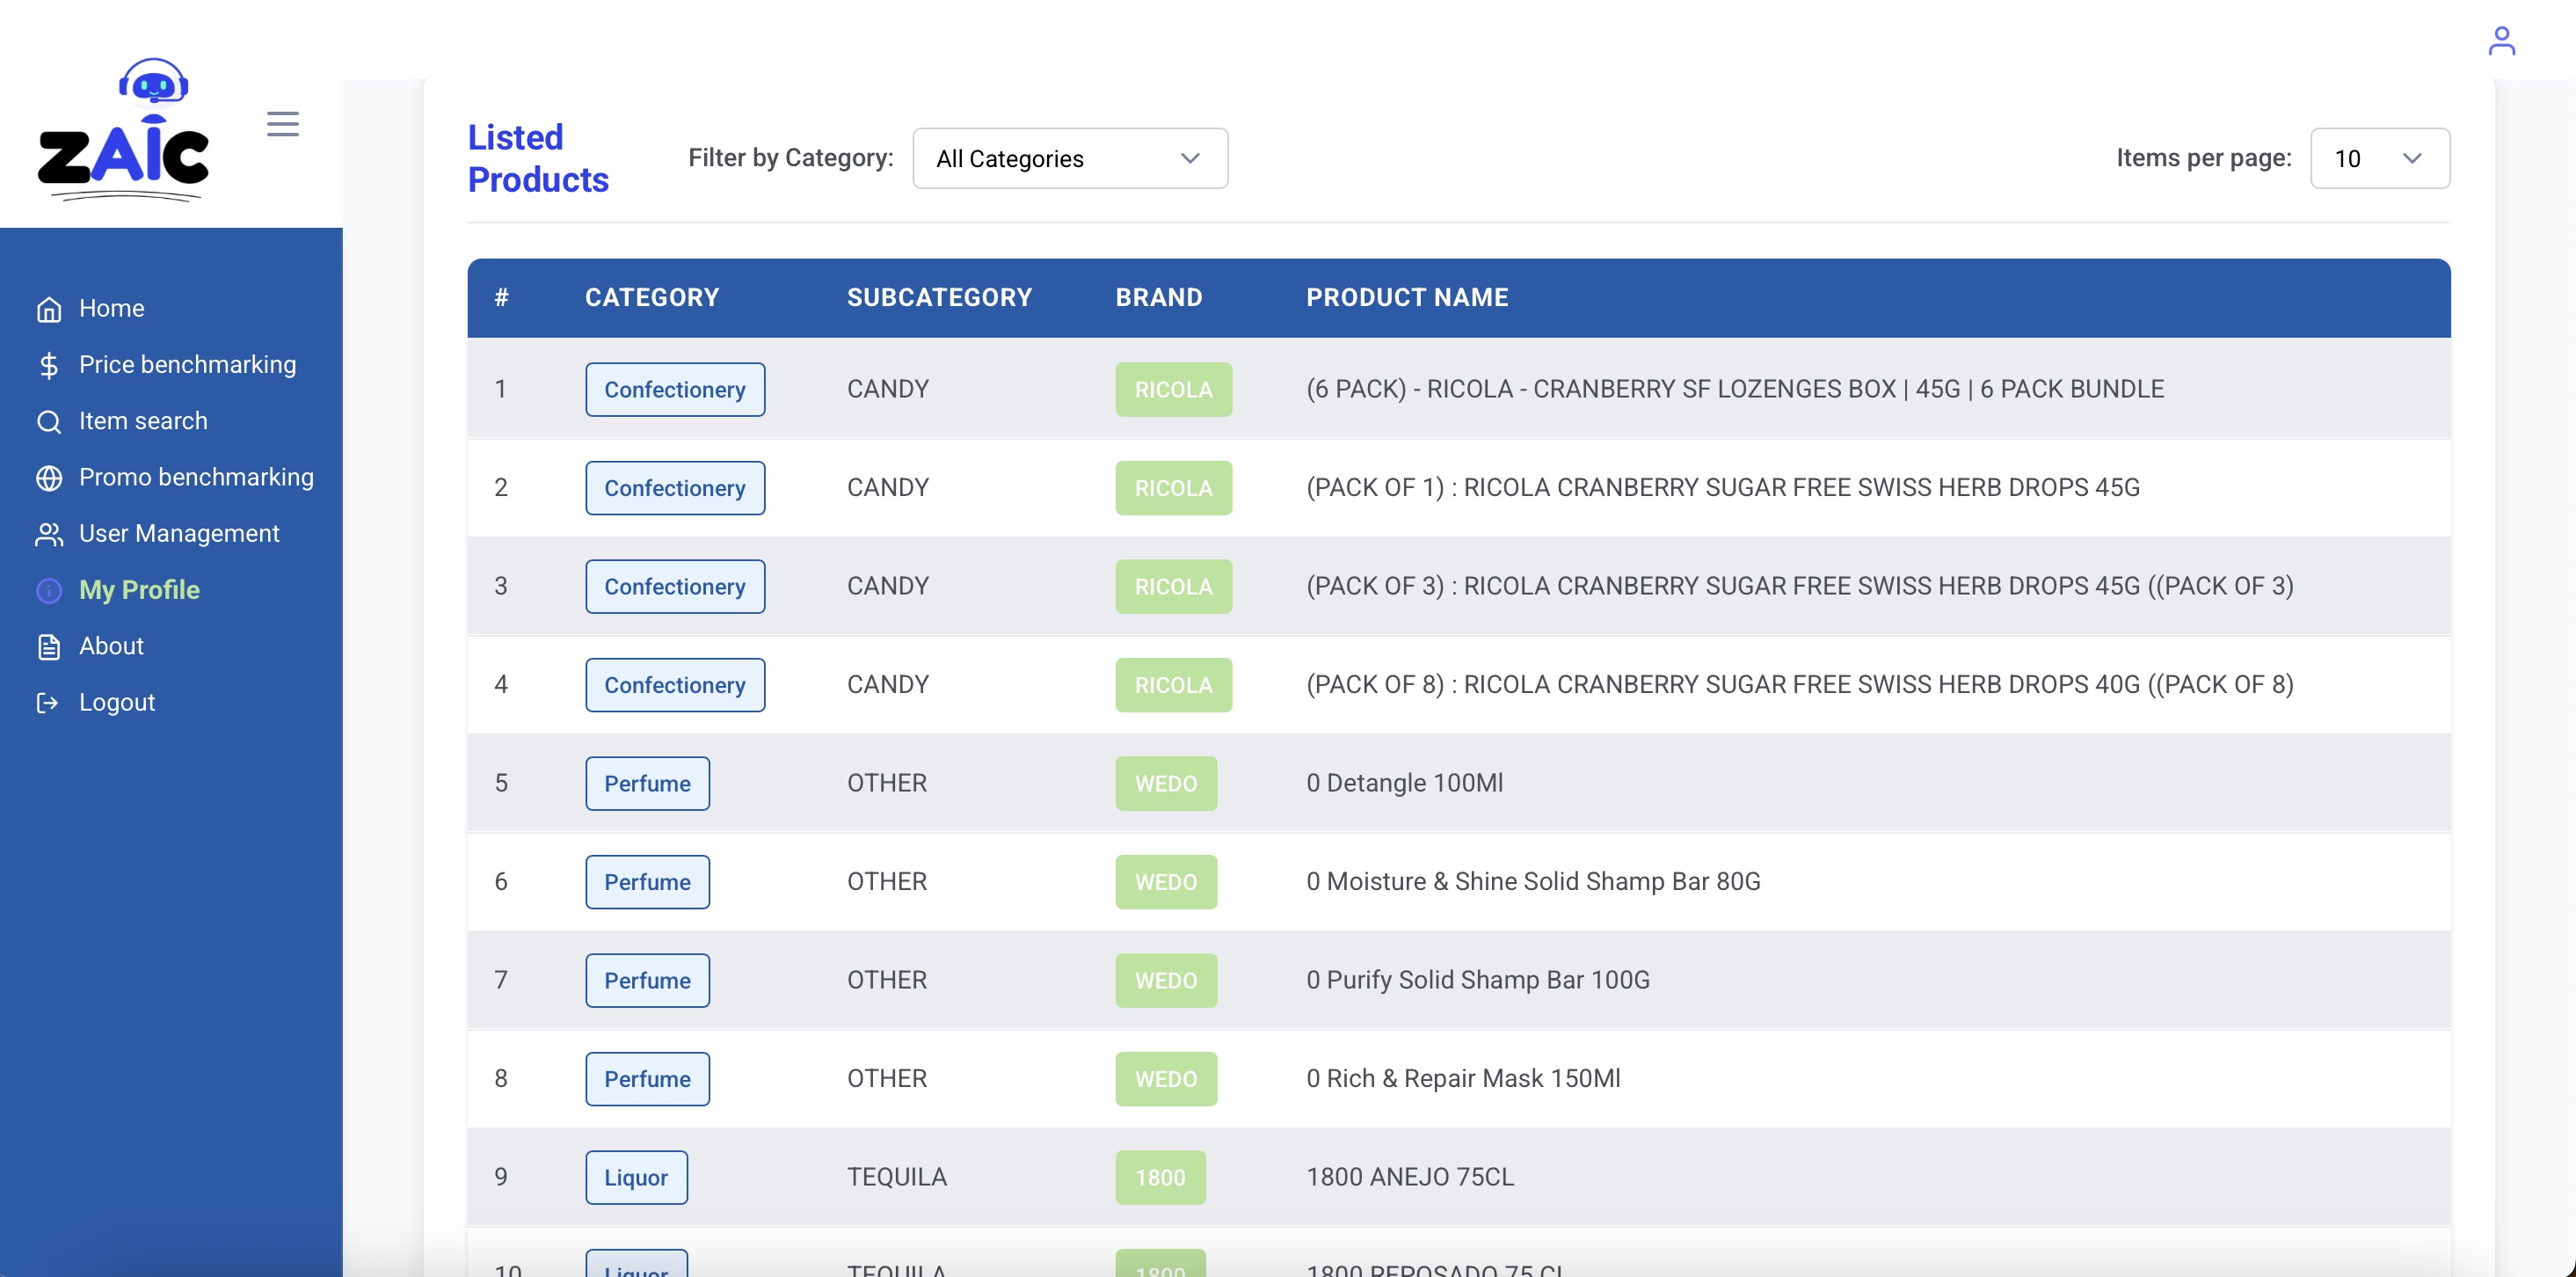The height and width of the screenshot is (1277, 2576).
Task: Click the magnifier Item search icon
Action: coord(49,421)
